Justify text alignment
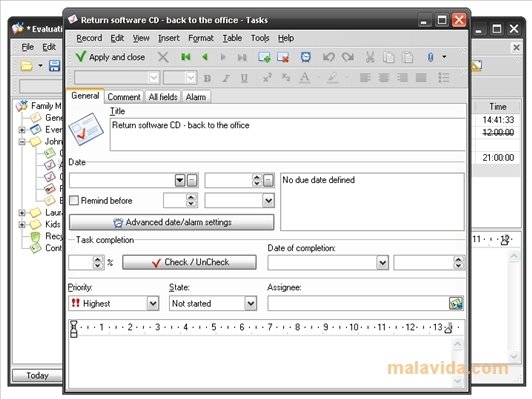This screenshot has width=532, height=399. [x=421, y=78]
